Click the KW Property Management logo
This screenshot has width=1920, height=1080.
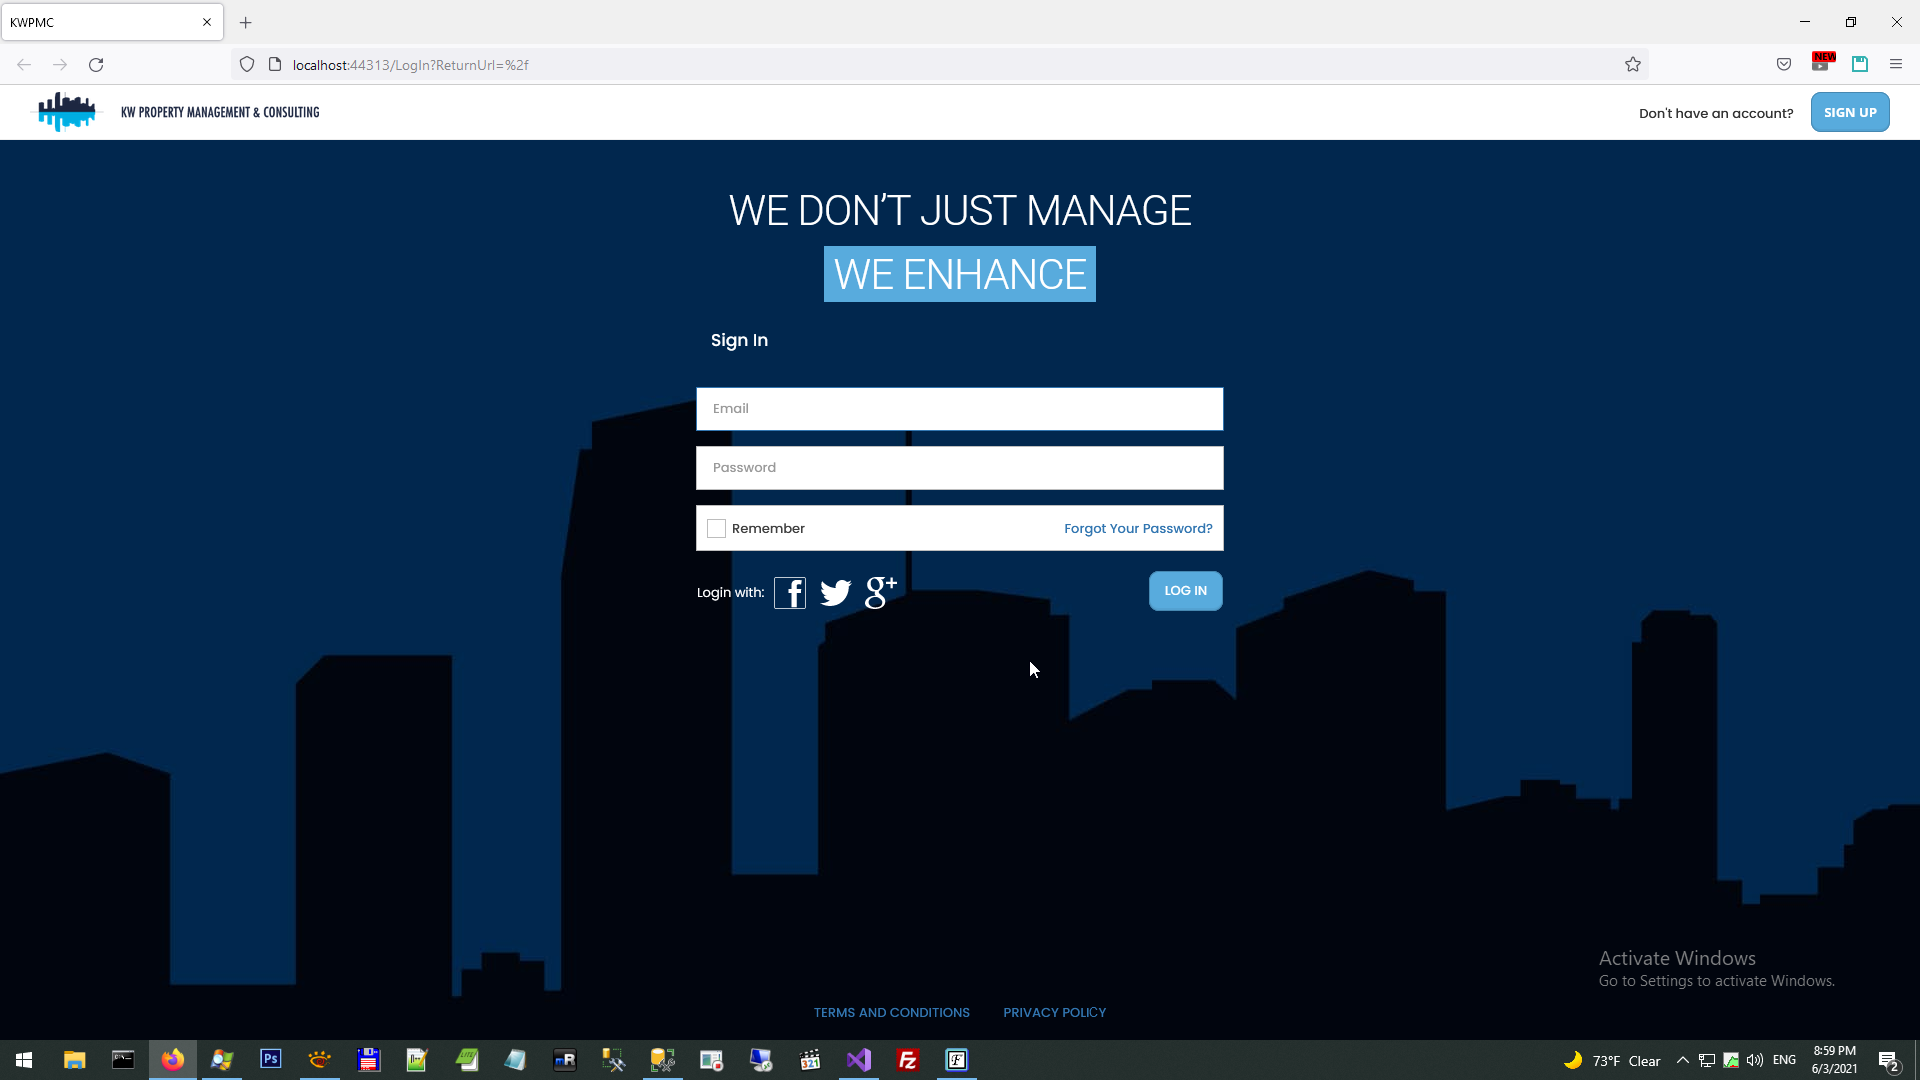[x=67, y=112]
